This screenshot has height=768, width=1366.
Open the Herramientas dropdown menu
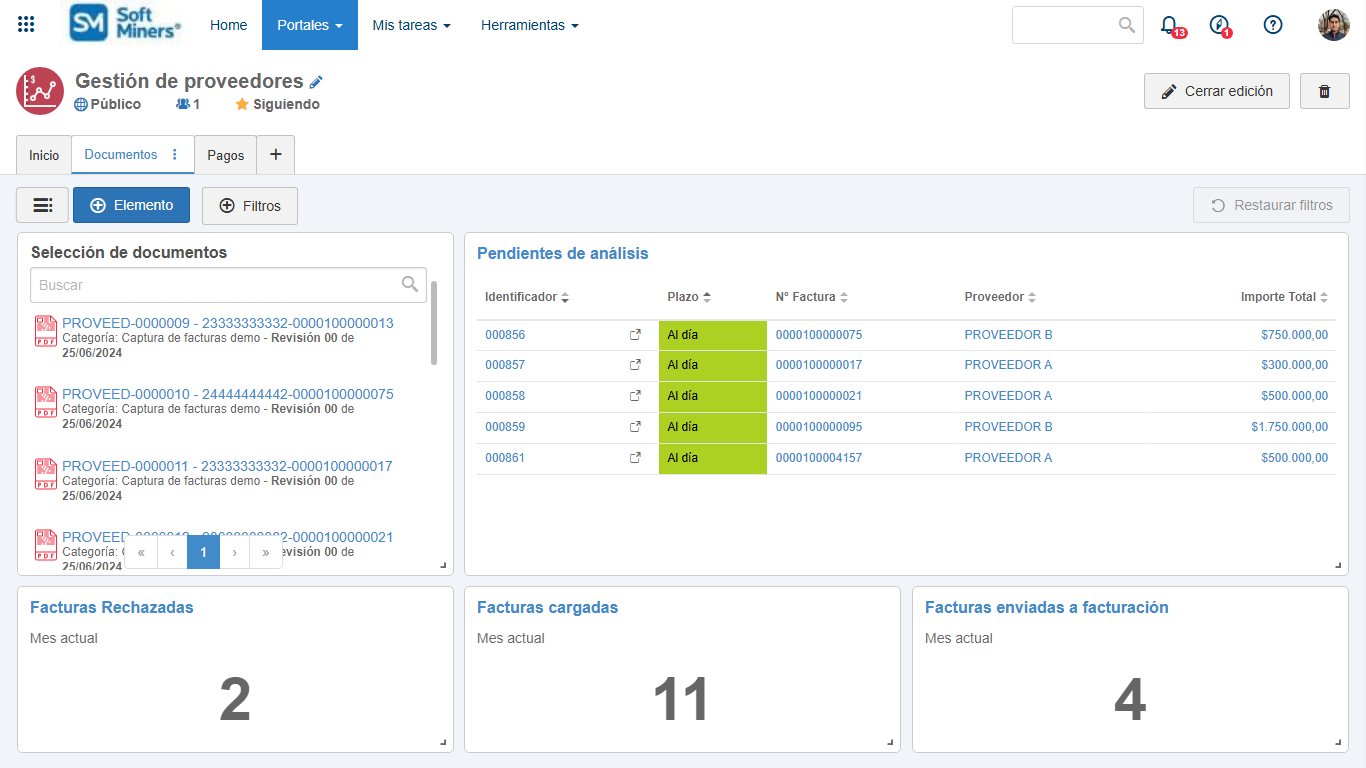[x=529, y=25]
